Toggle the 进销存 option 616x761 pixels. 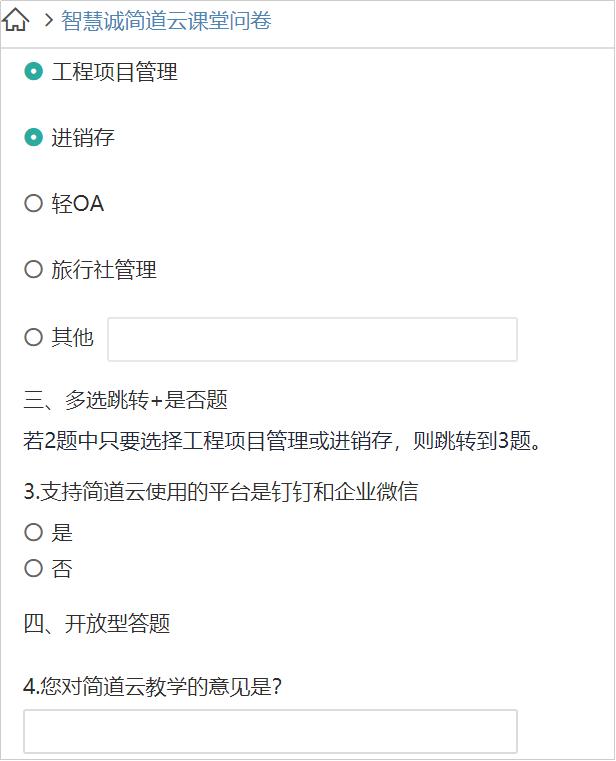point(33,137)
